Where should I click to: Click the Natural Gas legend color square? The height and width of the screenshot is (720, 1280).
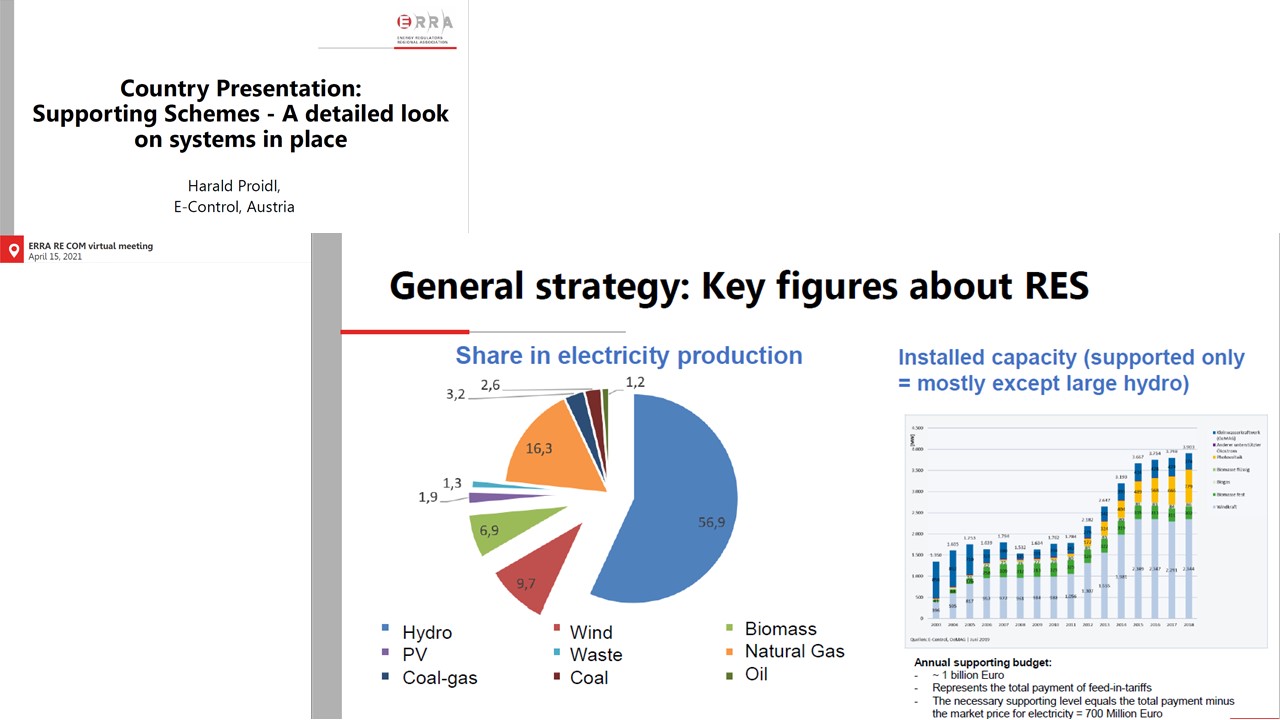point(729,650)
